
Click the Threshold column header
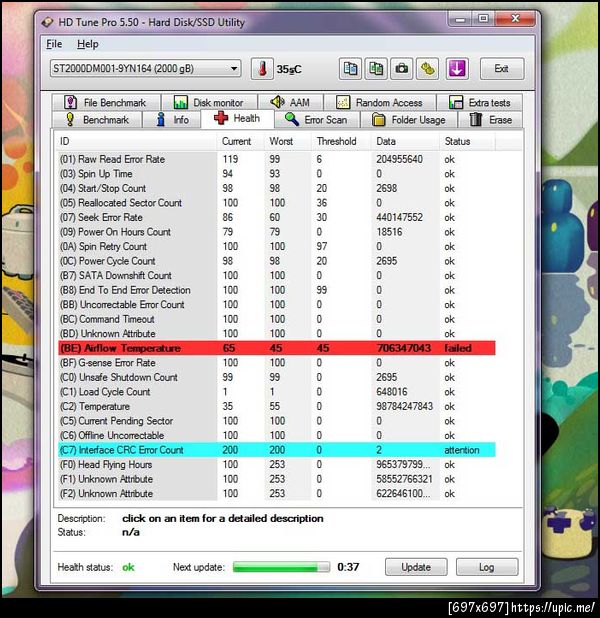coord(341,141)
